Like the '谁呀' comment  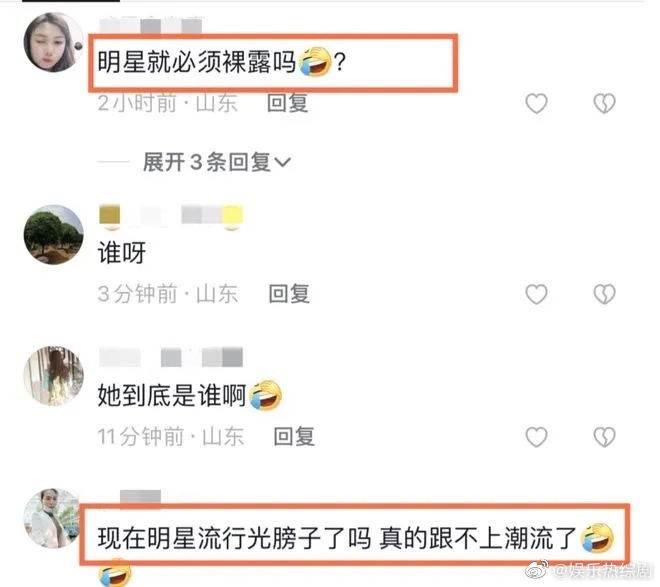[x=536, y=294]
